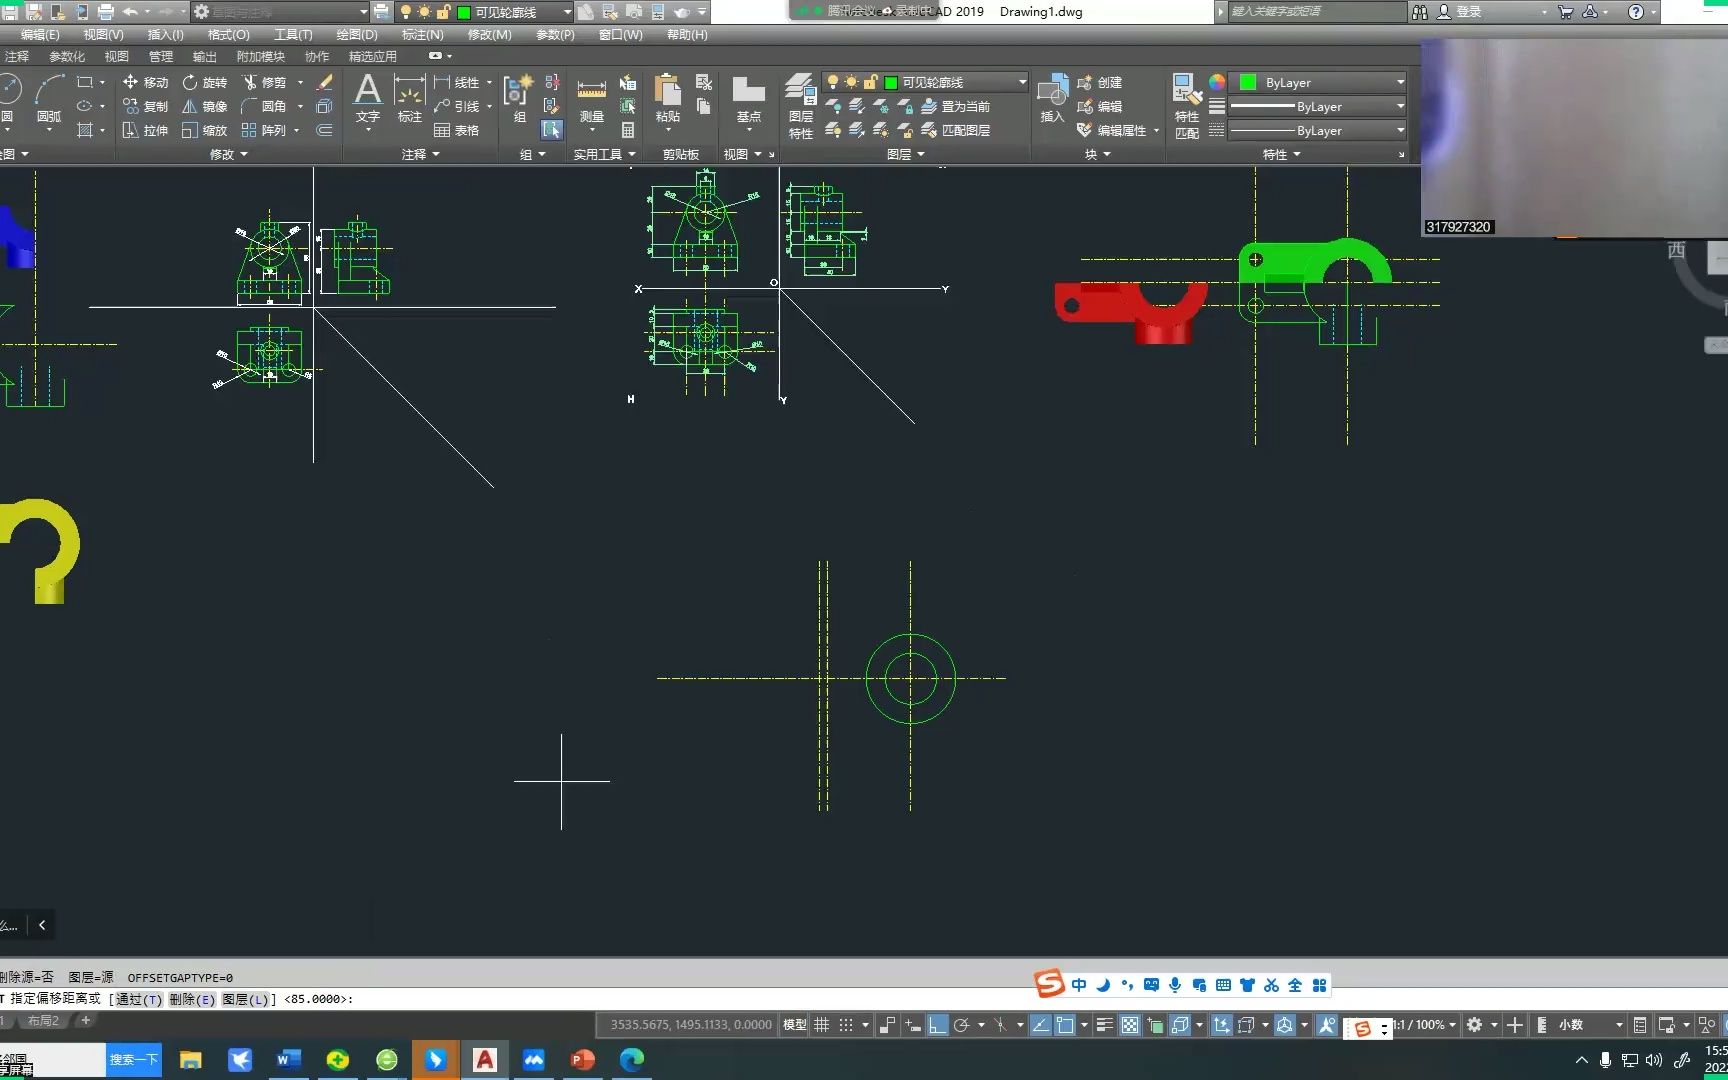Toggle ortho mode in the status bar
Image resolution: width=1728 pixels, height=1080 pixels.
[938, 1025]
